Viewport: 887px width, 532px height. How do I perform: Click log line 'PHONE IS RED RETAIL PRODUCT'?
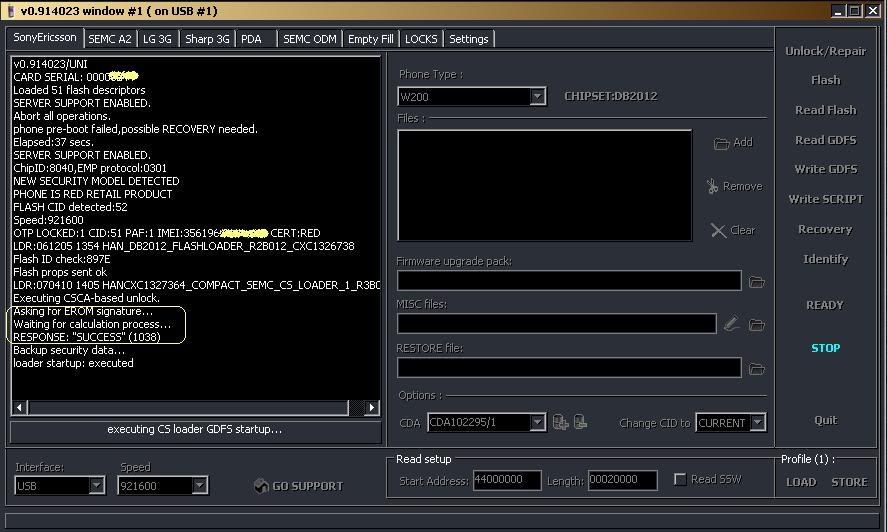coord(93,194)
